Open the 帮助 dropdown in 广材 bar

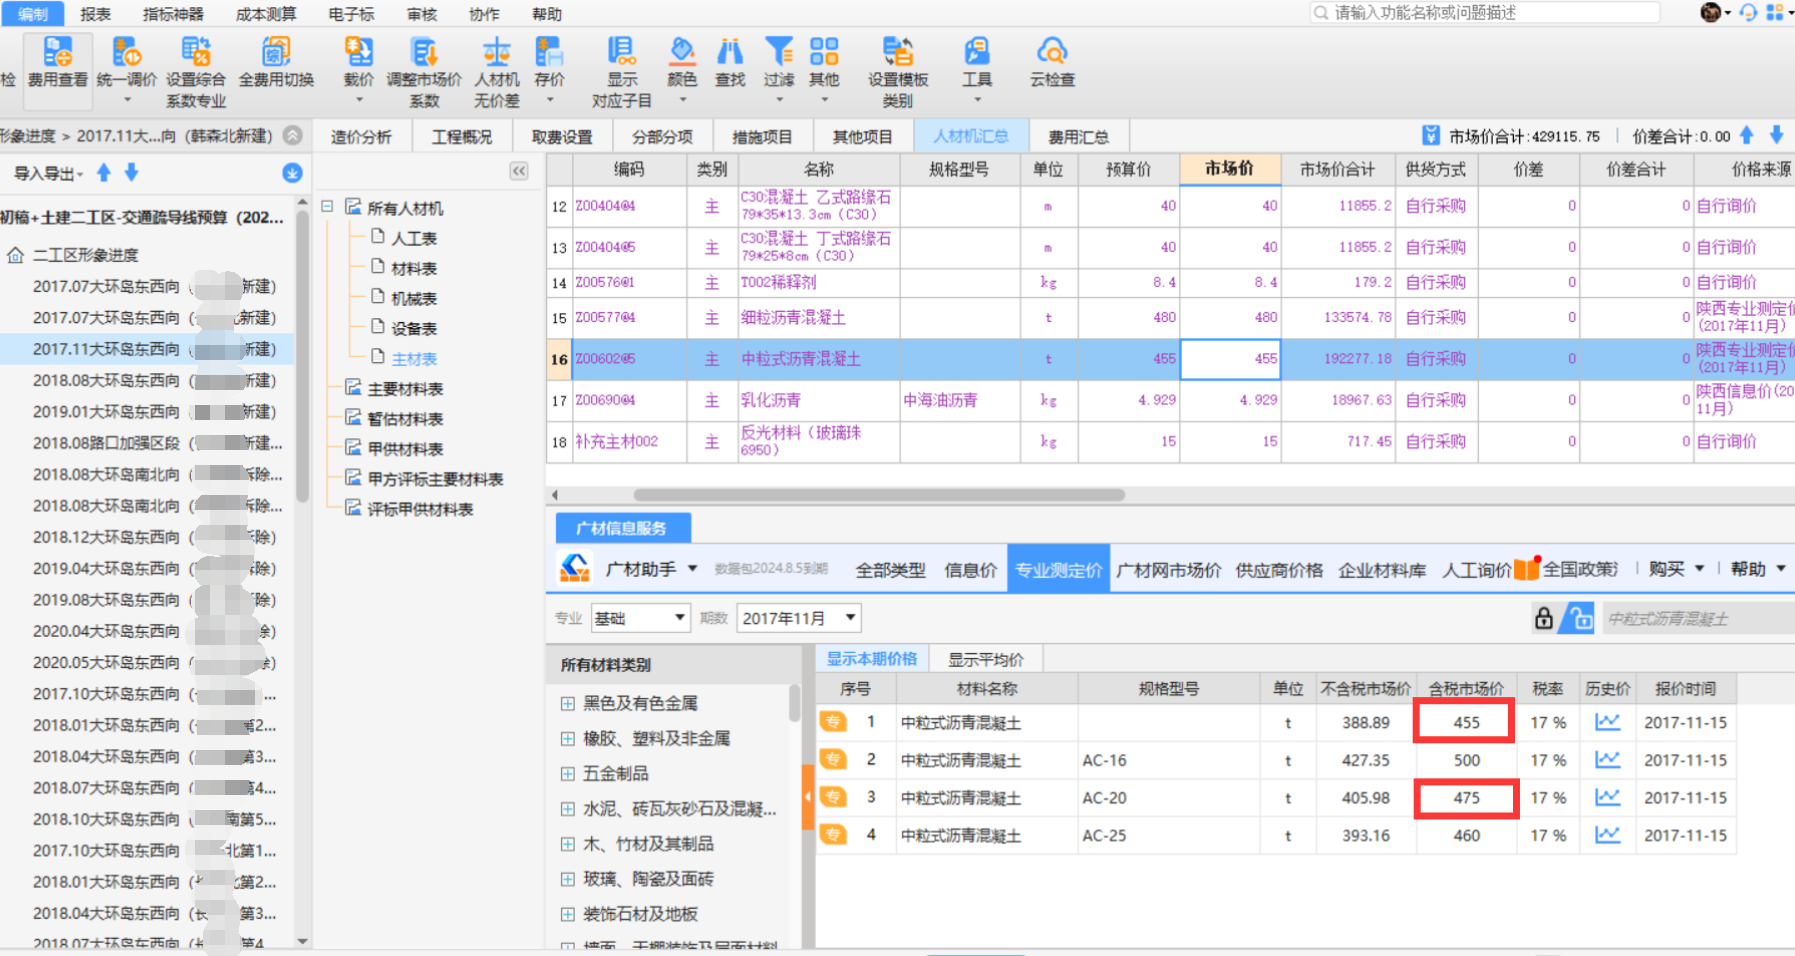click(1758, 569)
